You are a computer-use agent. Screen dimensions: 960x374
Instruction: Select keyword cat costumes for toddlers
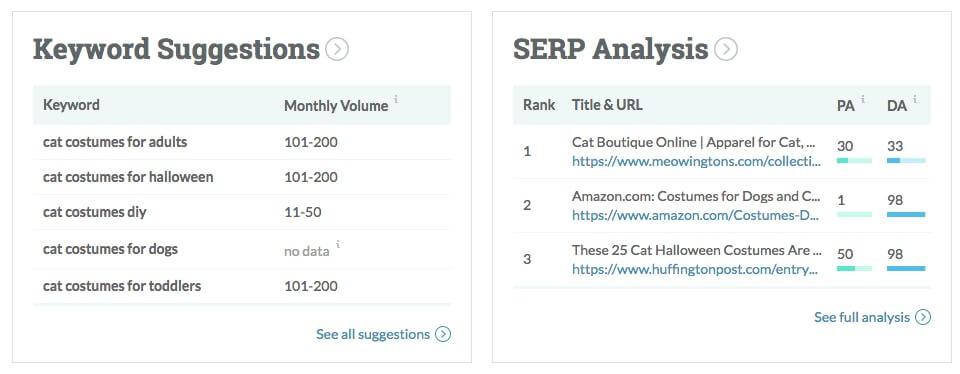pos(122,286)
